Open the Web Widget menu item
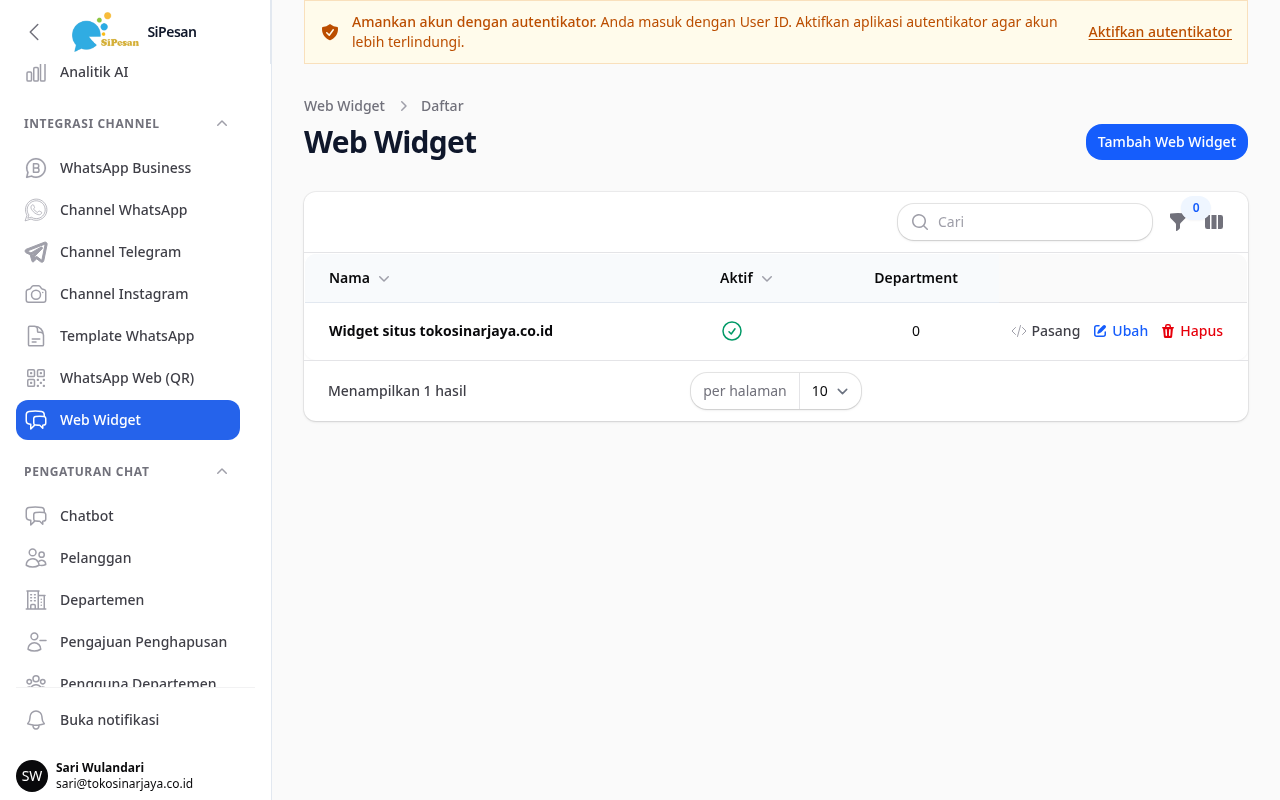The image size is (1280, 800). pyautogui.click(x=128, y=420)
